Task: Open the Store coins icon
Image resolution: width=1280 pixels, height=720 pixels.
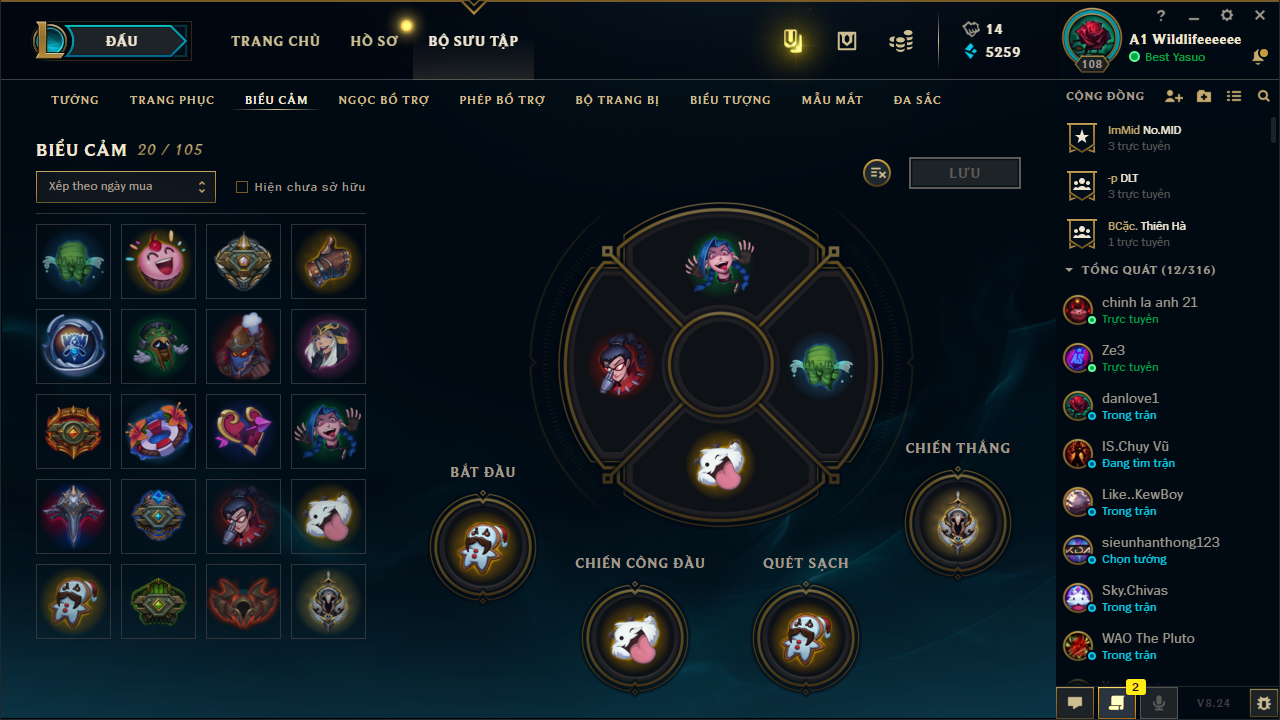Action: [901, 41]
